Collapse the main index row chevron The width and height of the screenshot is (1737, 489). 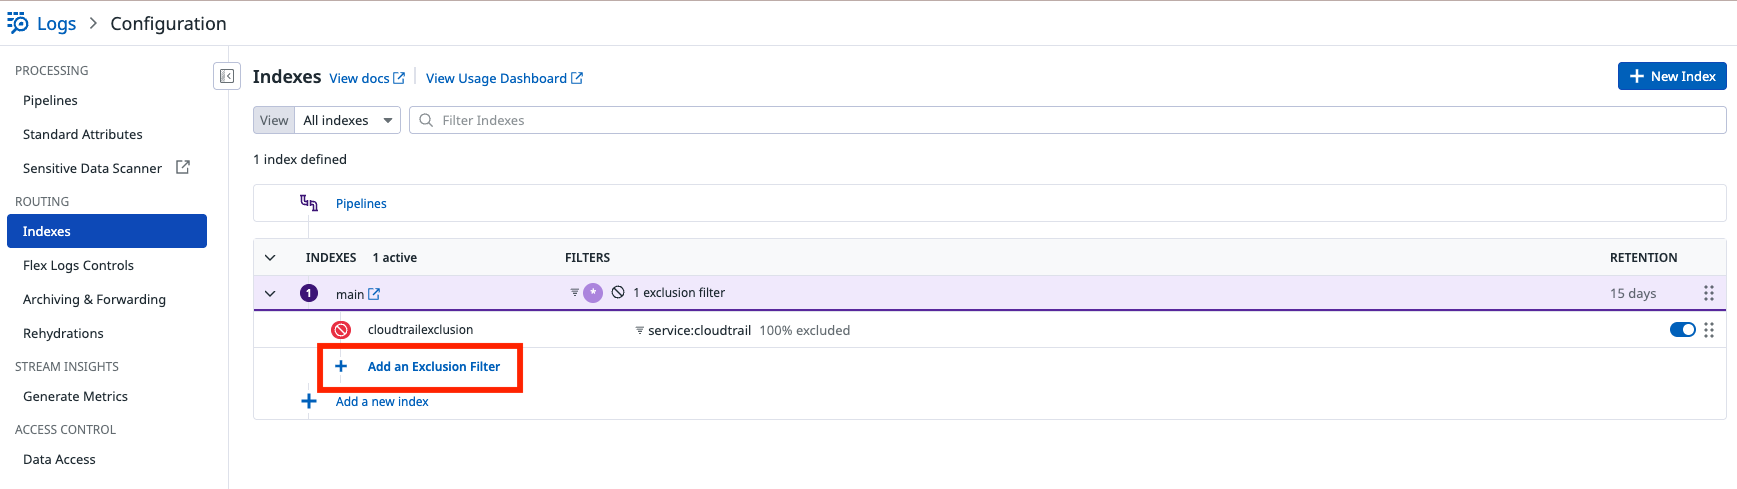click(270, 294)
